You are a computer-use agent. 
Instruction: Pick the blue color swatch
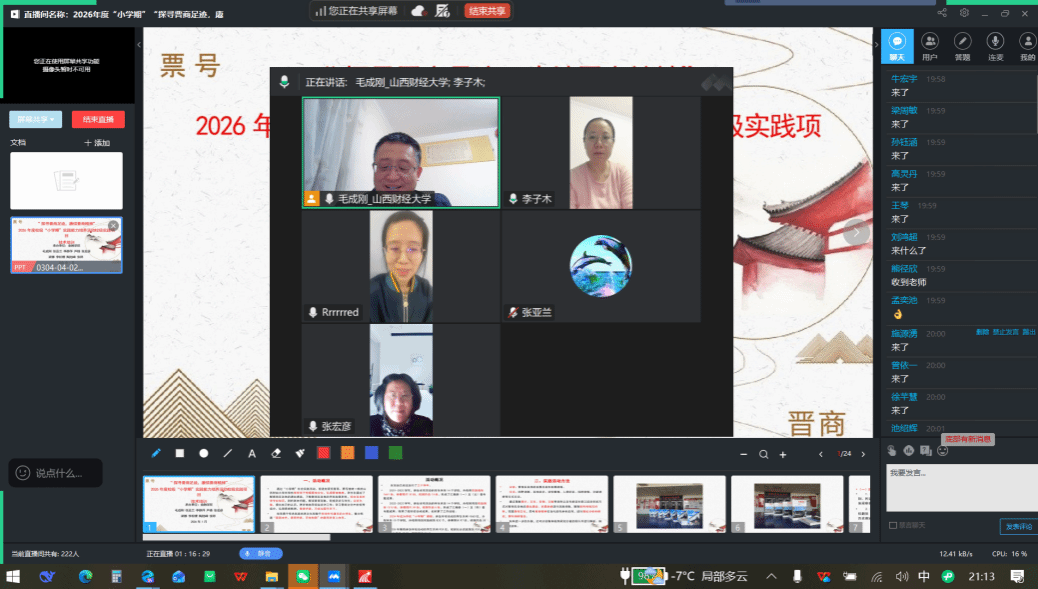pyautogui.click(x=372, y=453)
